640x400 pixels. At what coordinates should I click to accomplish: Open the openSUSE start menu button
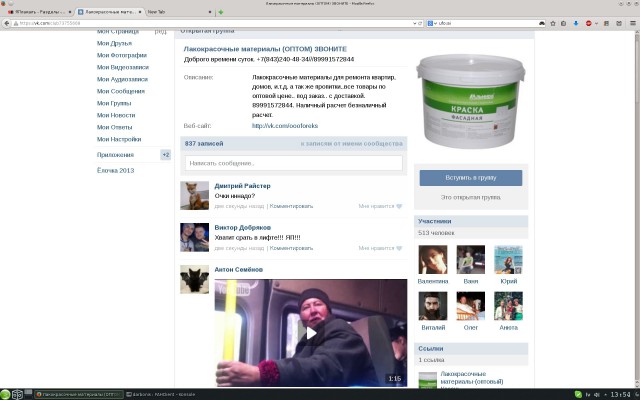(x=5, y=394)
